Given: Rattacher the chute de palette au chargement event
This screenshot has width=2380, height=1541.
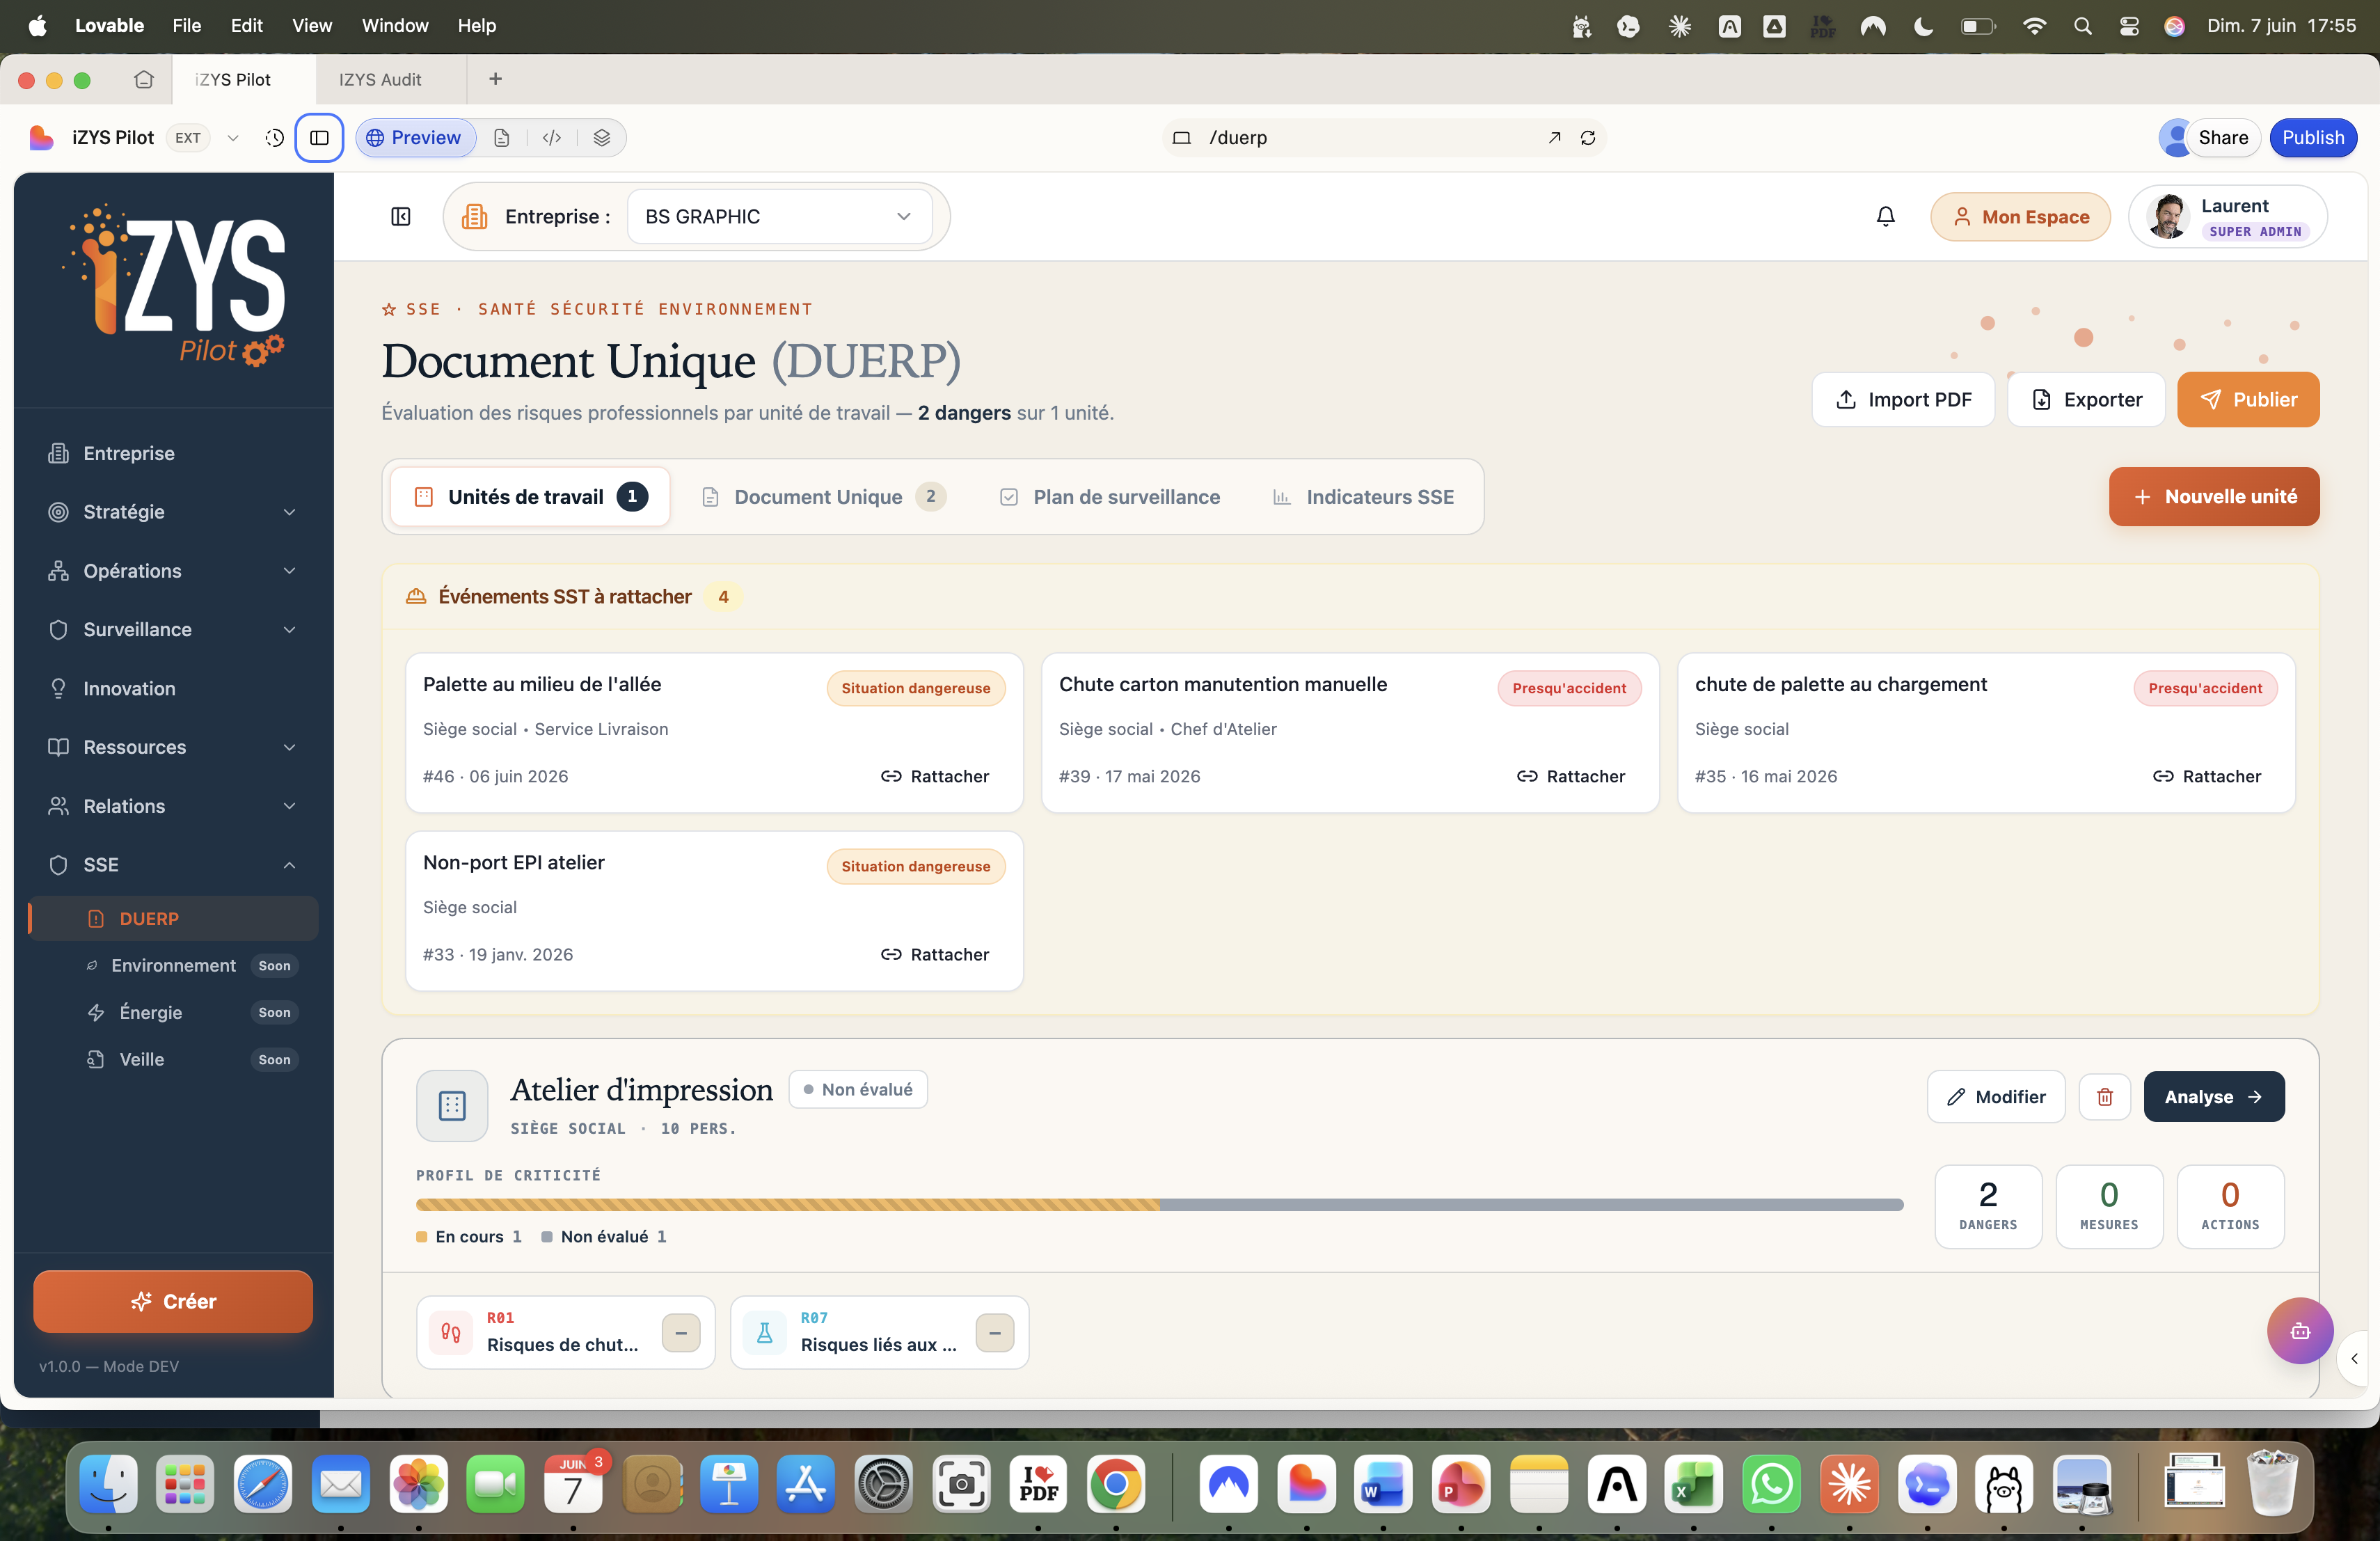Looking at the screenshot, I should pos(2207,777).
